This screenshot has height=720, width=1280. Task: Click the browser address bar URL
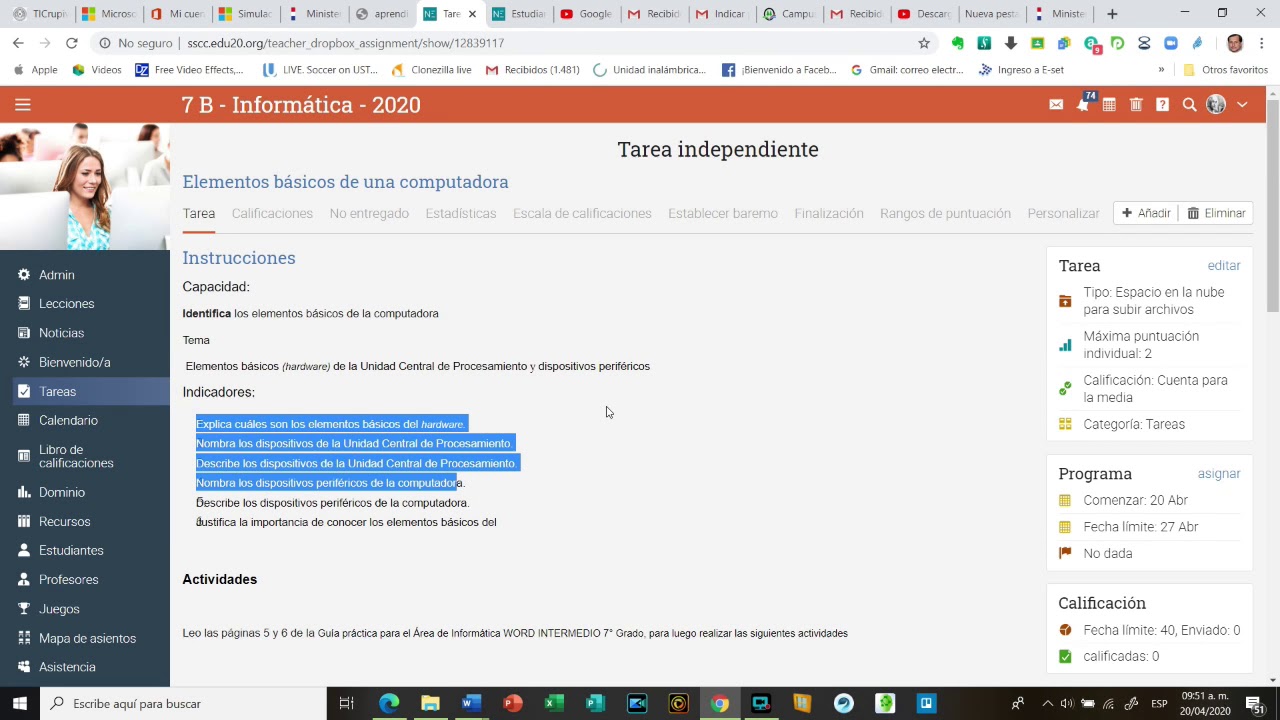tap(345, 43)
